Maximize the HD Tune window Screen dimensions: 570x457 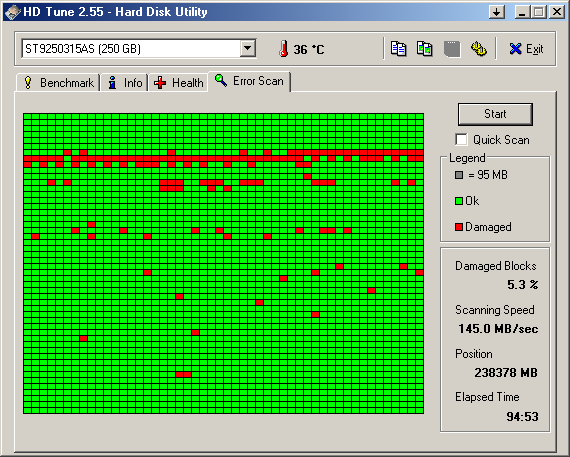(539, 12)
